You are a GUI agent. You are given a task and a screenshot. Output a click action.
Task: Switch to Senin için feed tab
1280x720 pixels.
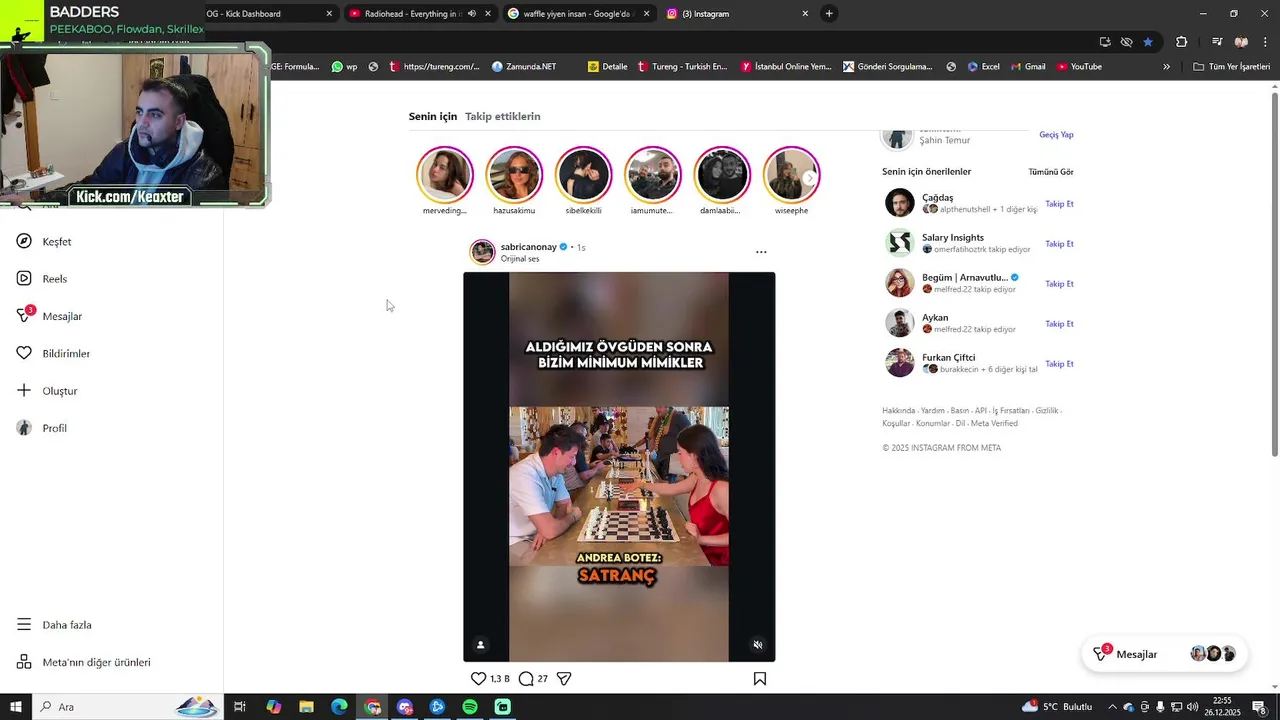433,116
